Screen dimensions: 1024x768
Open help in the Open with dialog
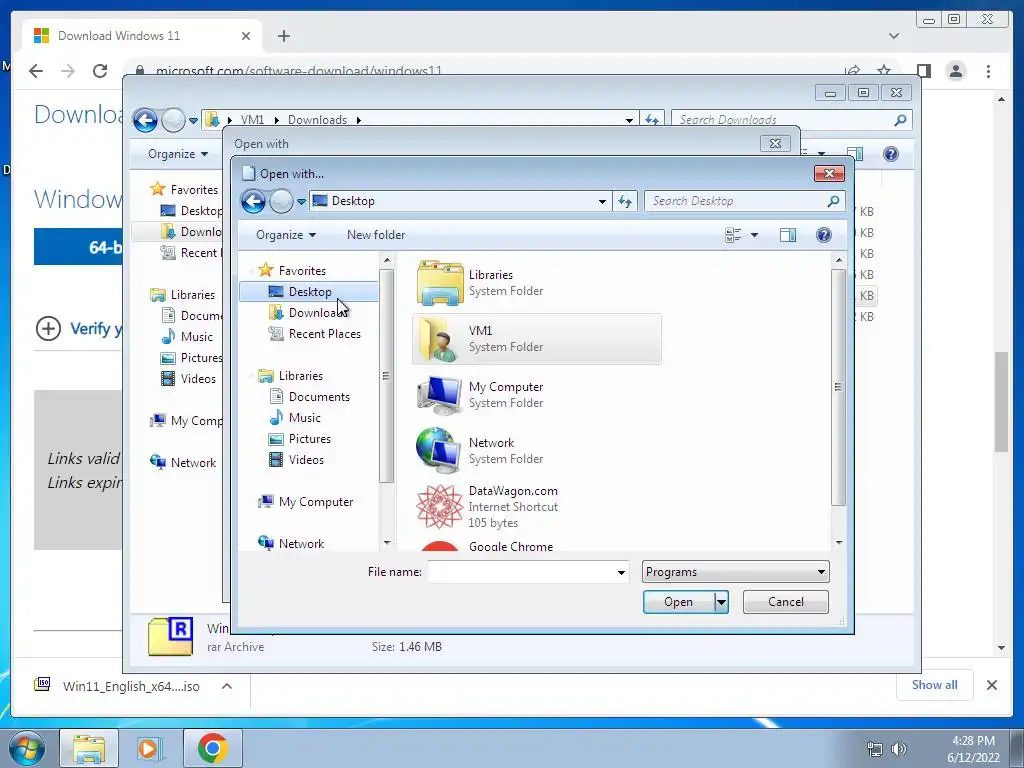824,235
